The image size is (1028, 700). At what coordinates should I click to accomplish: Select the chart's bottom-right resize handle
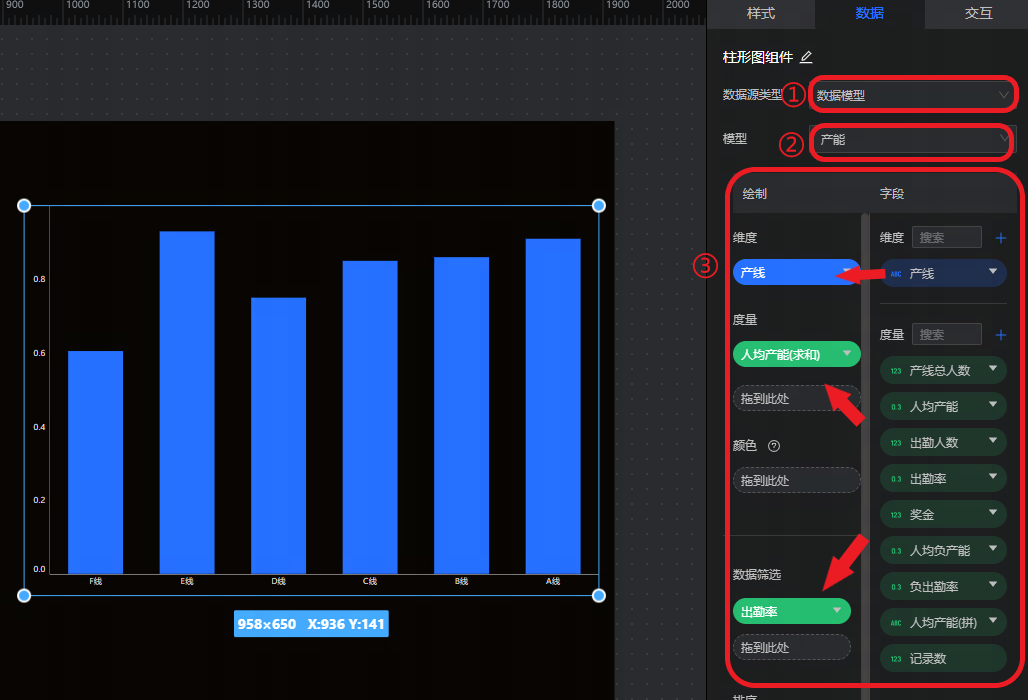click(x=599, y=595)
